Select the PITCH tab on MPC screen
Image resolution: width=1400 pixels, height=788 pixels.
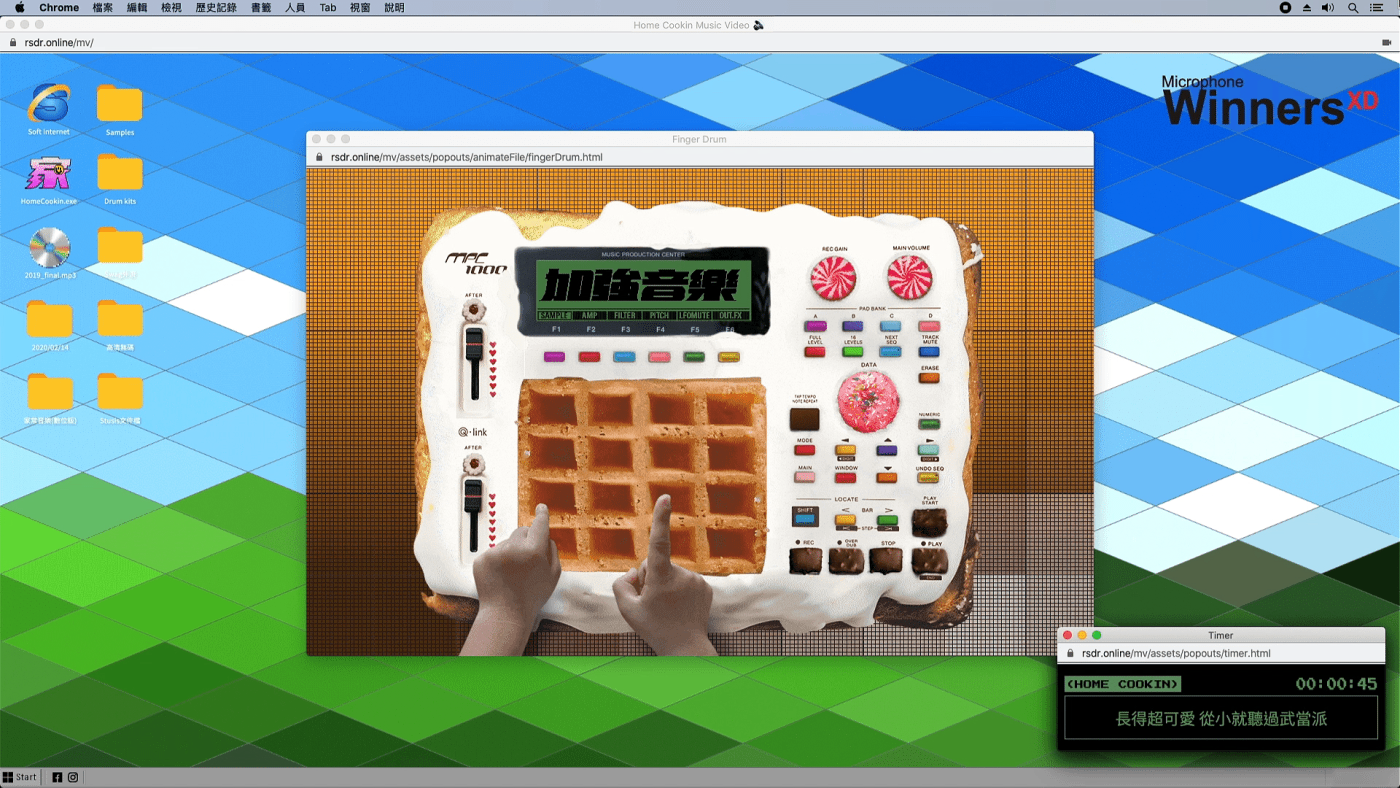[660, 316]
